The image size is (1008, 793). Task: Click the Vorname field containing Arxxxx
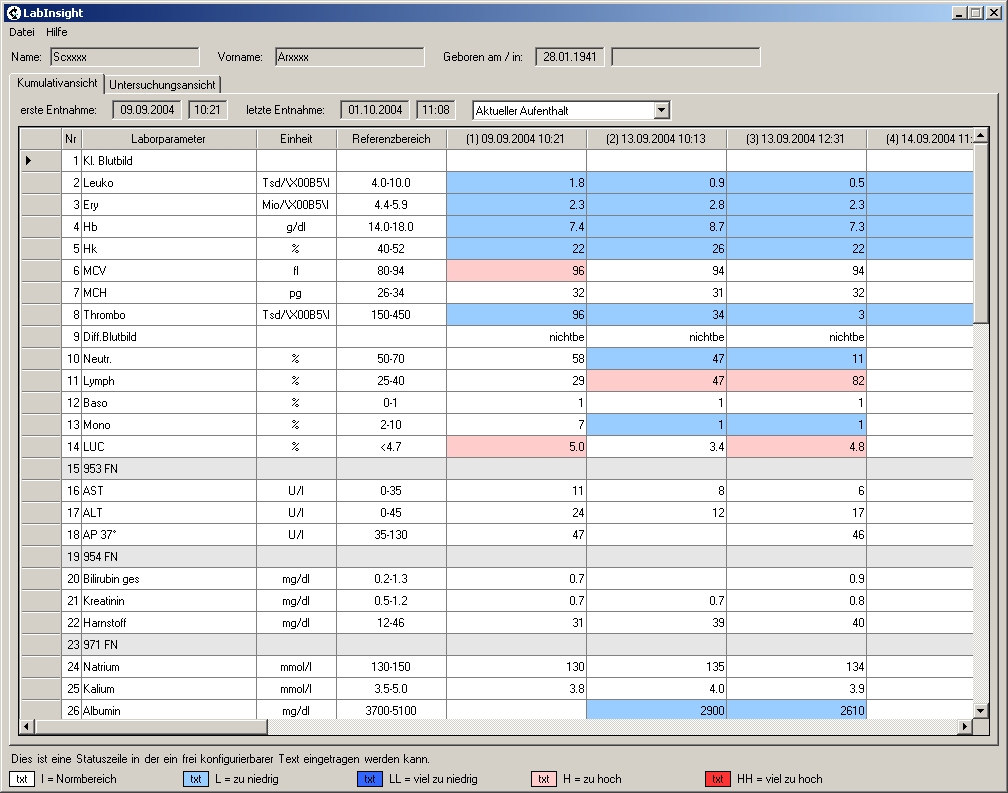coord(350,57)
